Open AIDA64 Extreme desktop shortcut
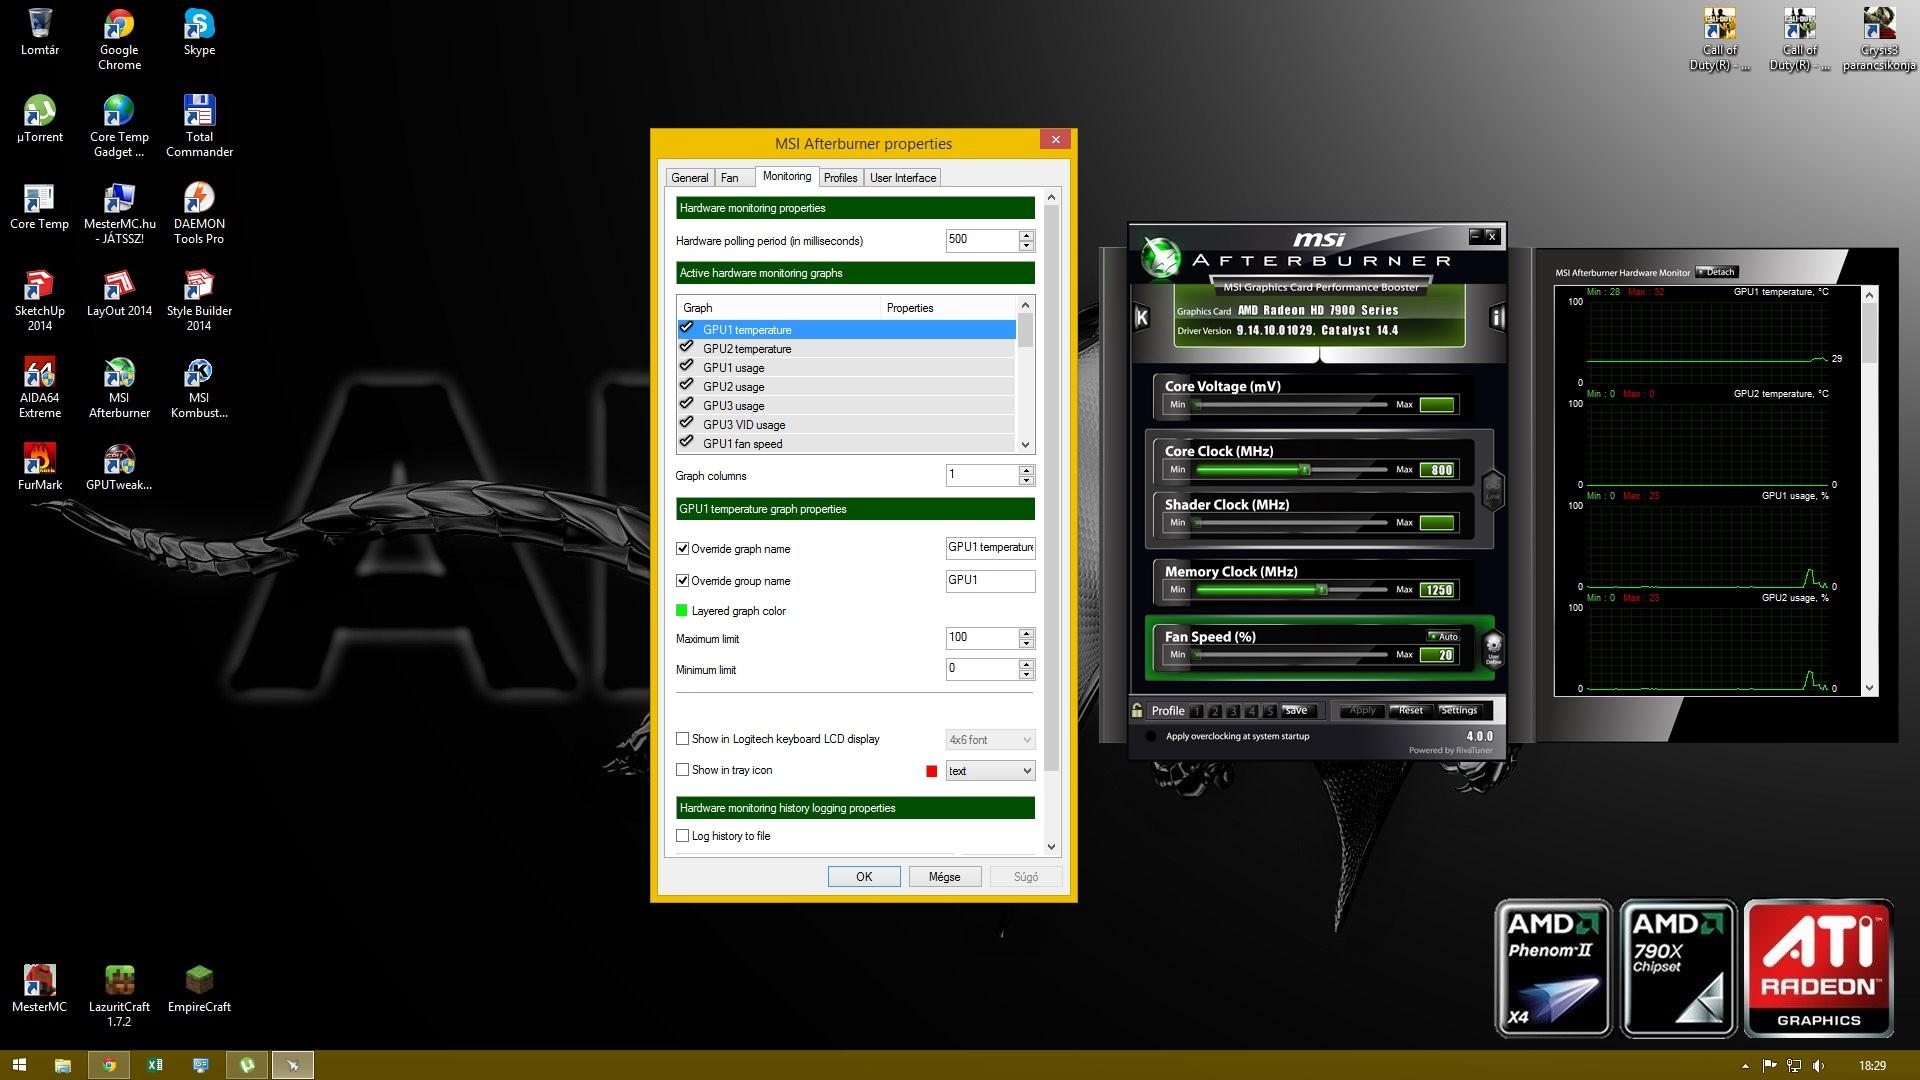The height and width of the screenshot is (1080, 1920). (39, 388)
